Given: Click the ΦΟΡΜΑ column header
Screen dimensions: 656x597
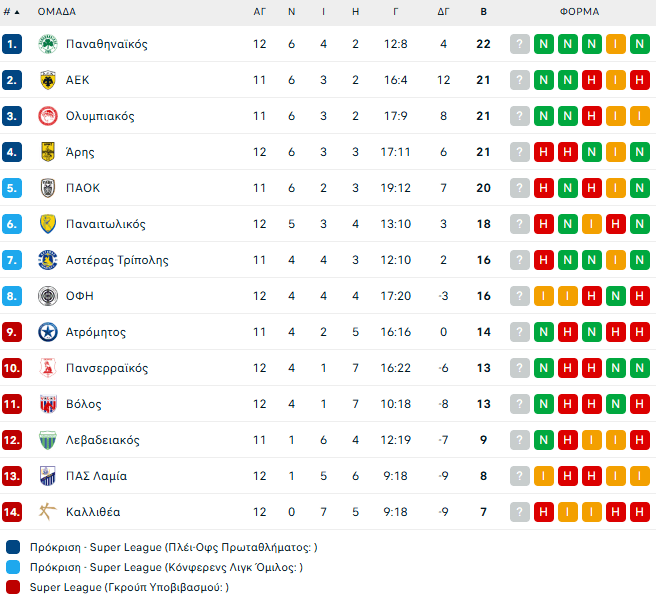Looking at the screenshot, I should 580,12.
